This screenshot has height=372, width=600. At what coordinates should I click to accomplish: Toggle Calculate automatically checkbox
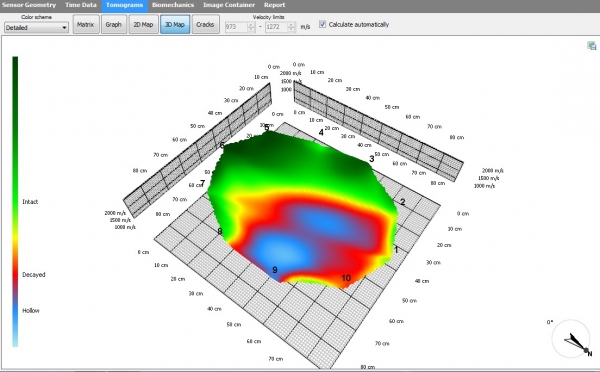[323, 24]
